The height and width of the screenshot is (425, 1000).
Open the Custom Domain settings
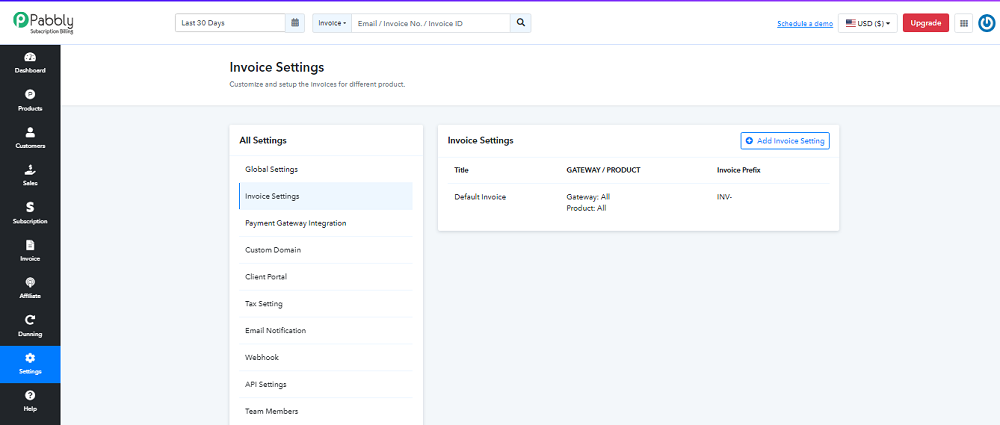click(x=326, y=250)
